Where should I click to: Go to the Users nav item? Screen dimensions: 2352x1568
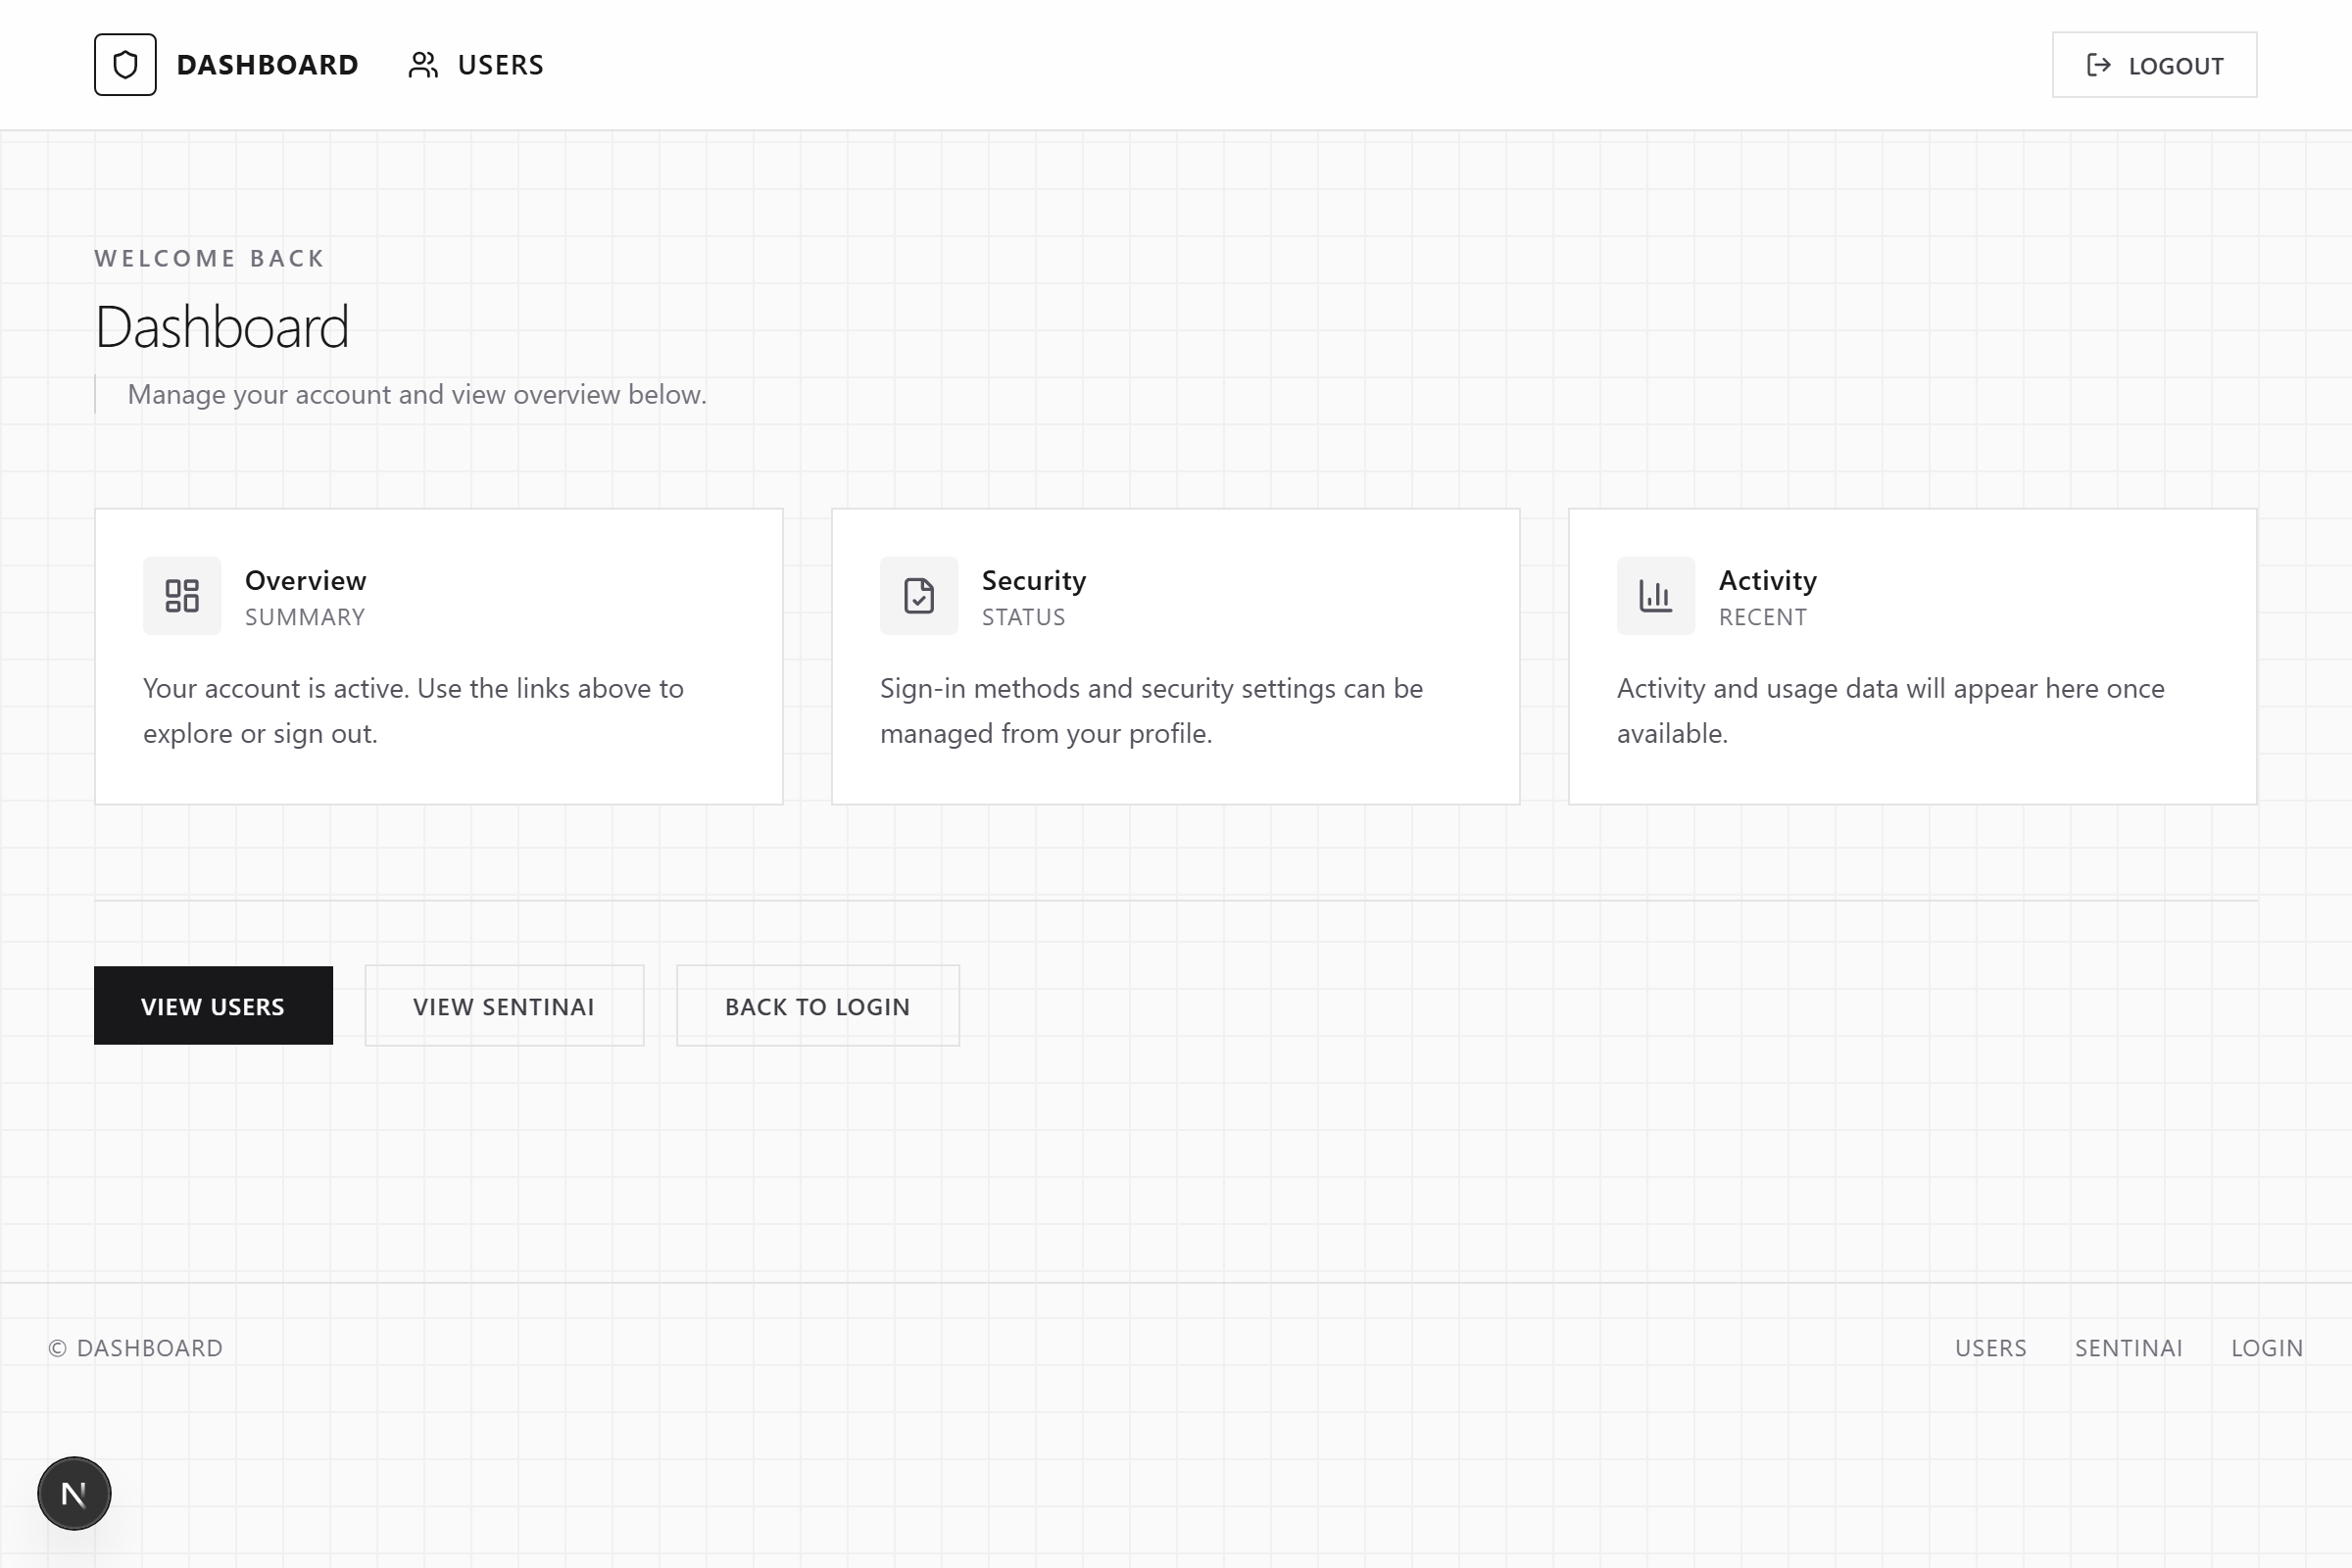click(x=500, y=65)
